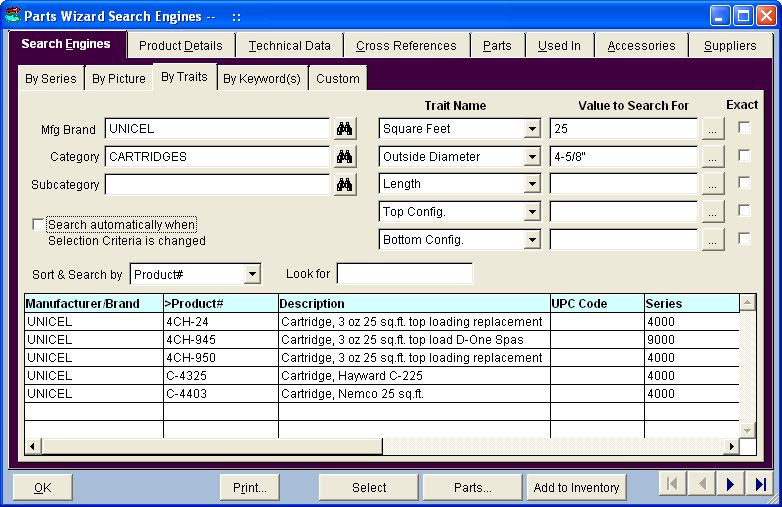Open value browse button for Bottom Config.
Image resolution: width=782 pixels, height=507 pixels.
click(x=713, y=240)
